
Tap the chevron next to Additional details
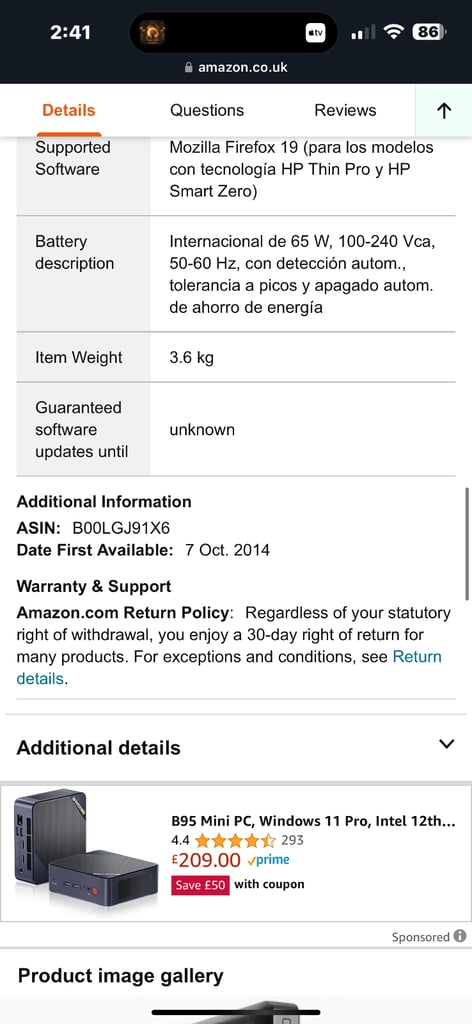click(x=447, y=744)
